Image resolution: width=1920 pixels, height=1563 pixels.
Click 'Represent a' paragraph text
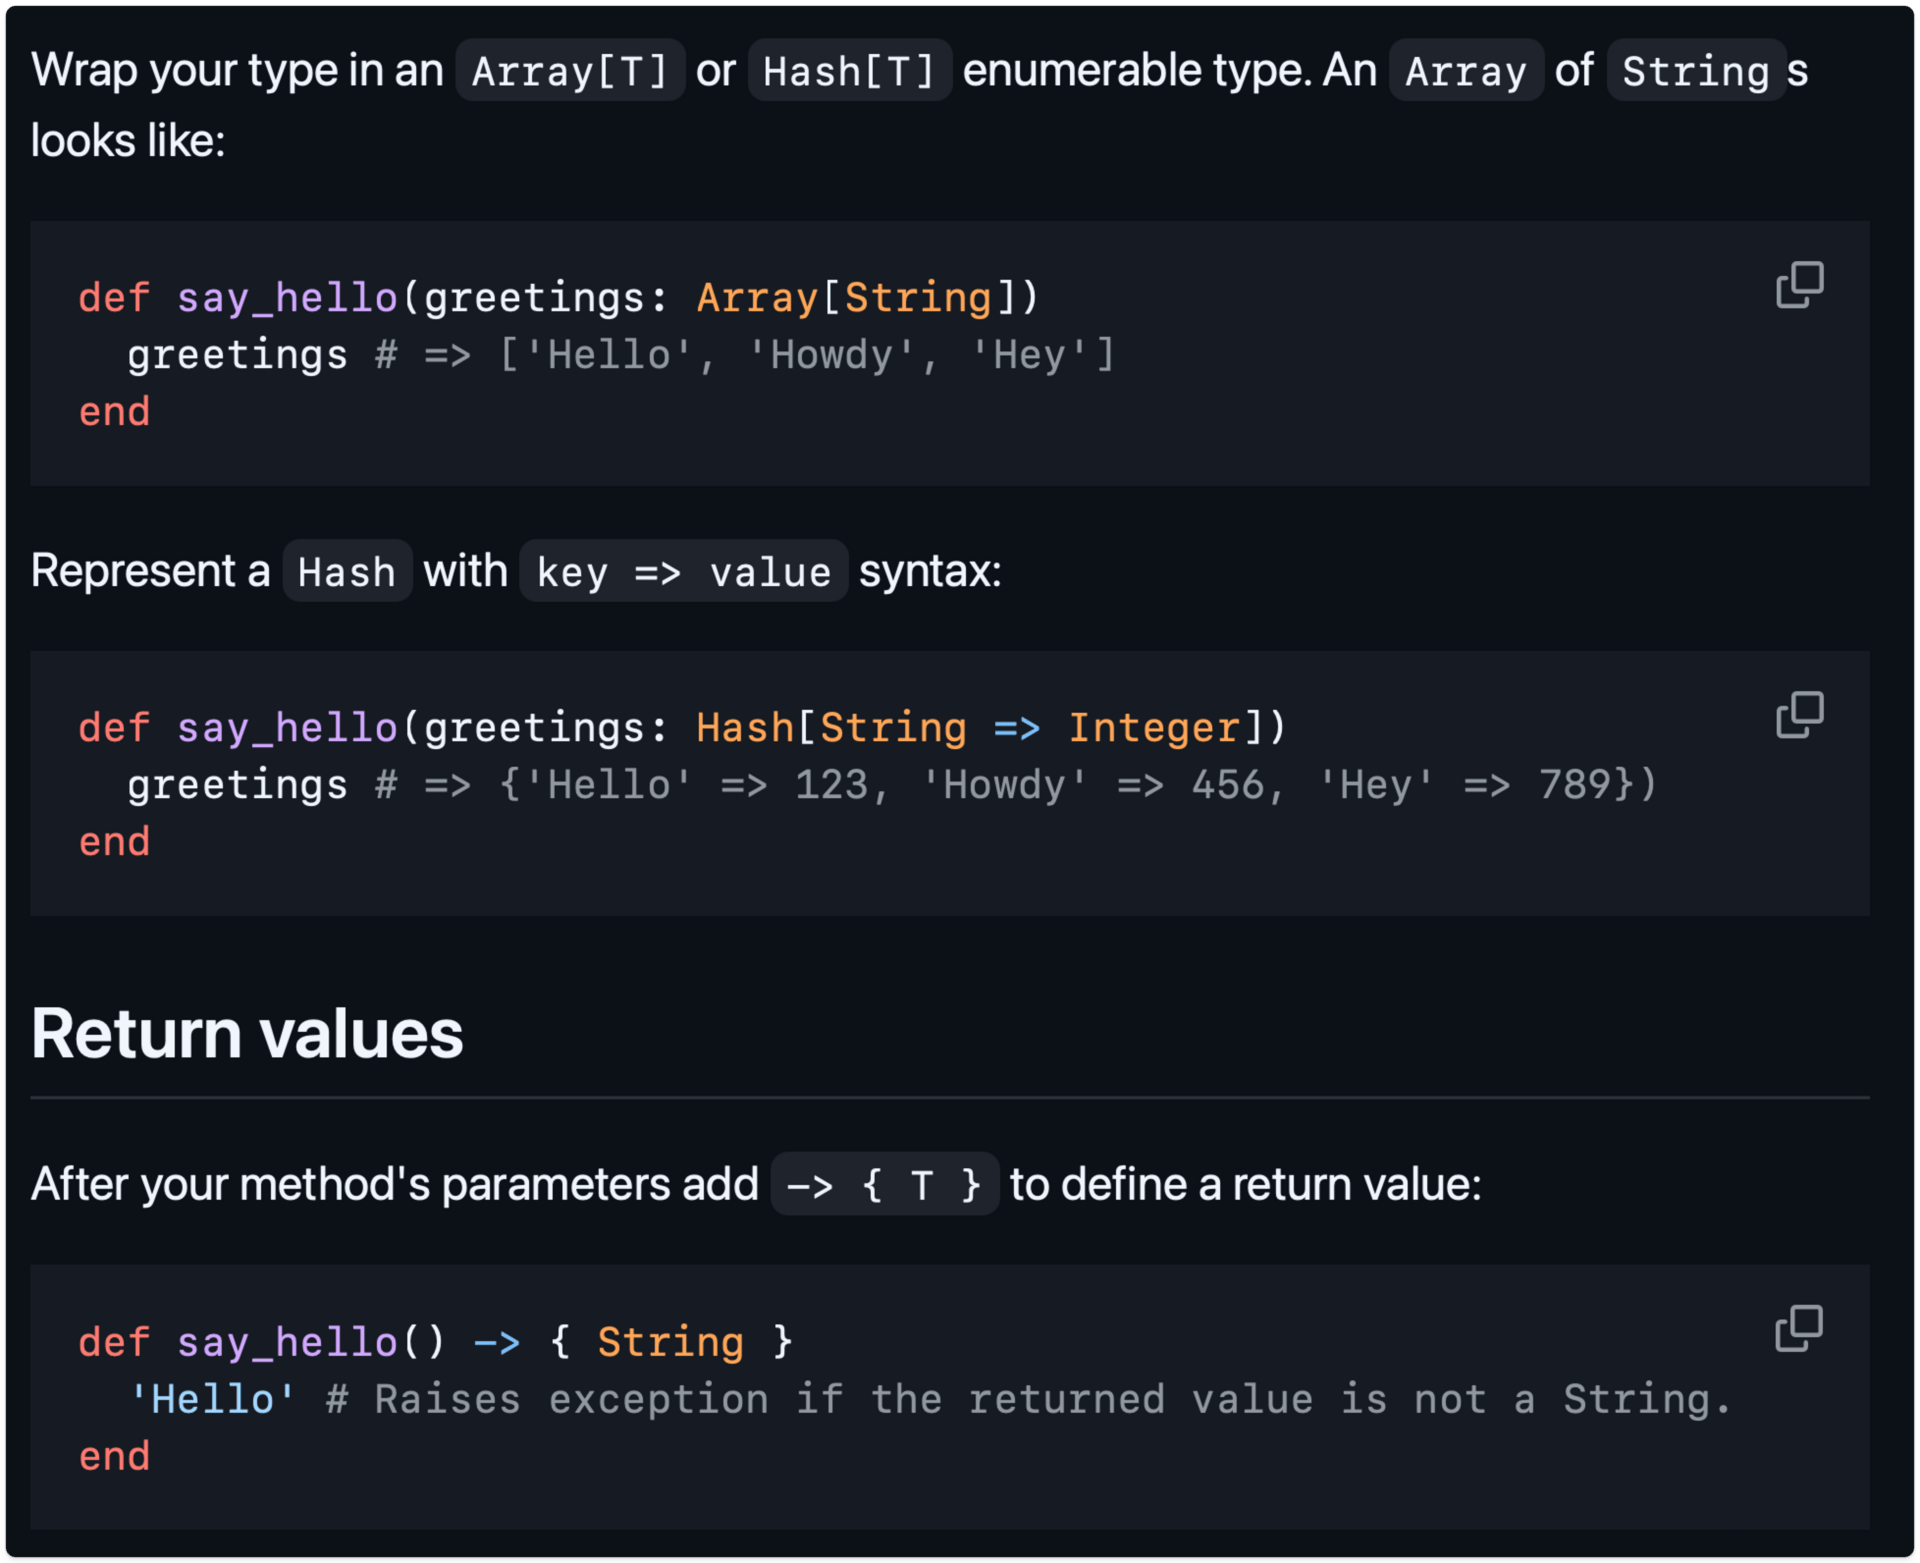coord(150,572)
